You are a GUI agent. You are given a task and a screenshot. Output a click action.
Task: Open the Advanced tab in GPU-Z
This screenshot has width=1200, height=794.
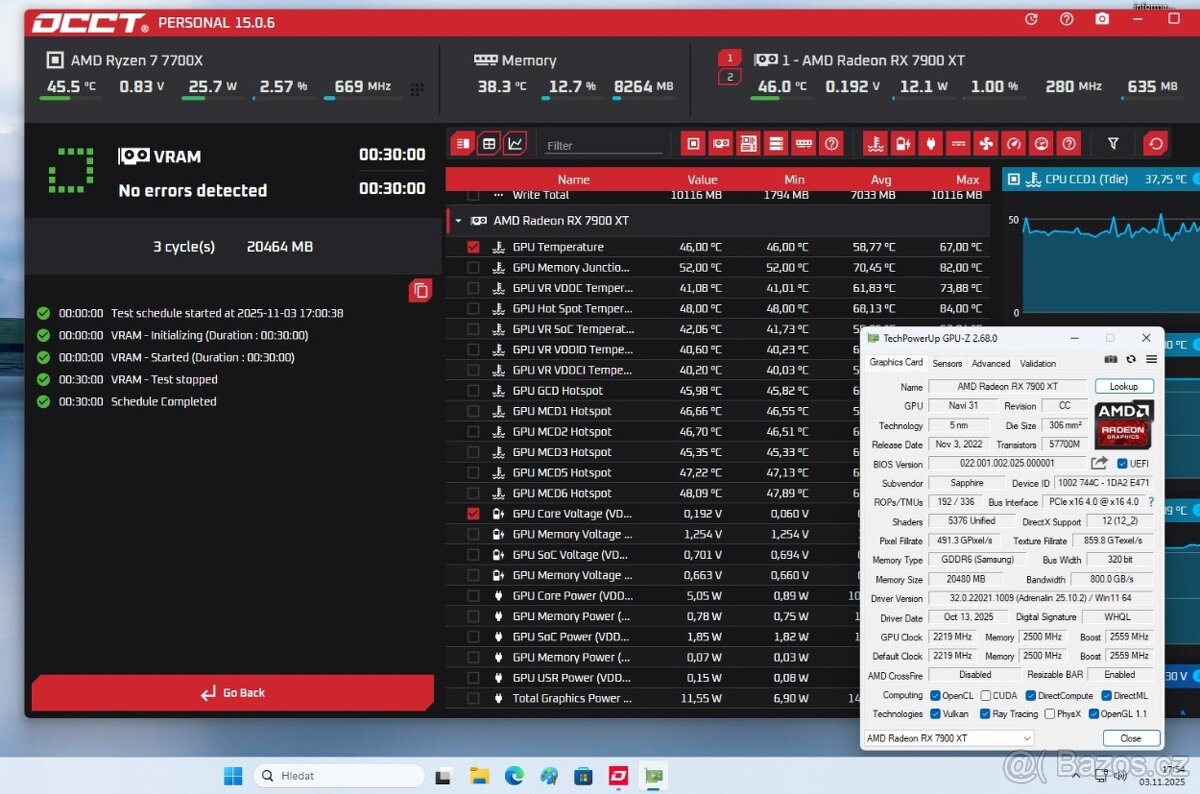click(x=990, y=363)
